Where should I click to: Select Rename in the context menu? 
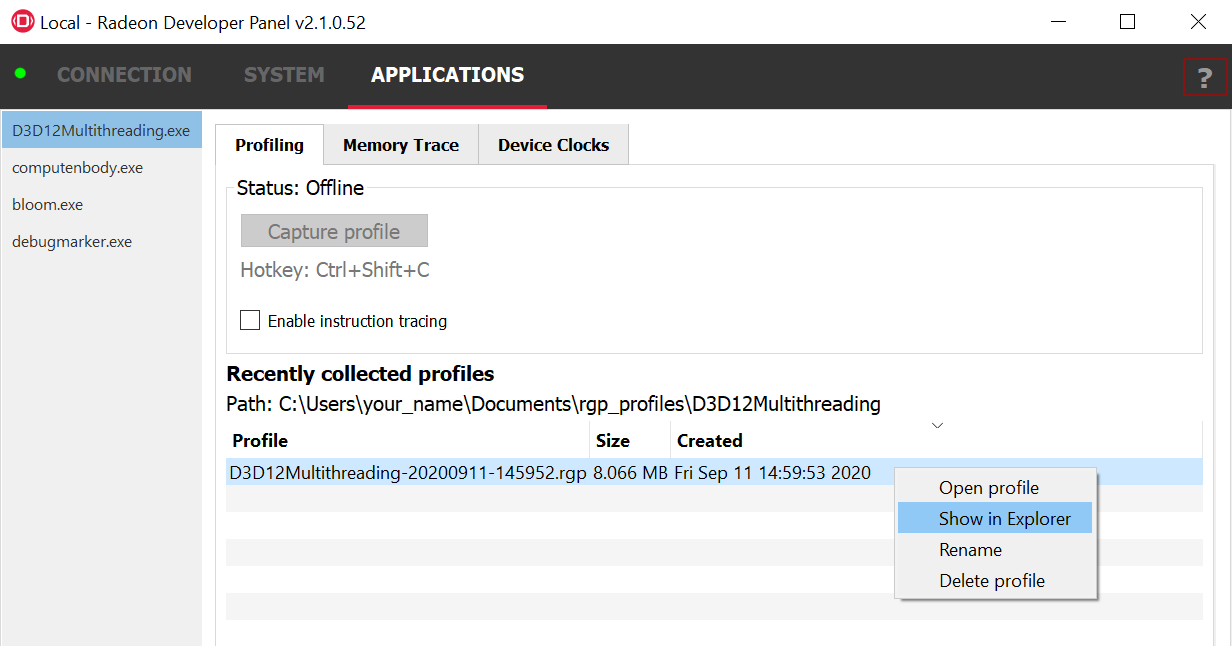coord(970,550)
